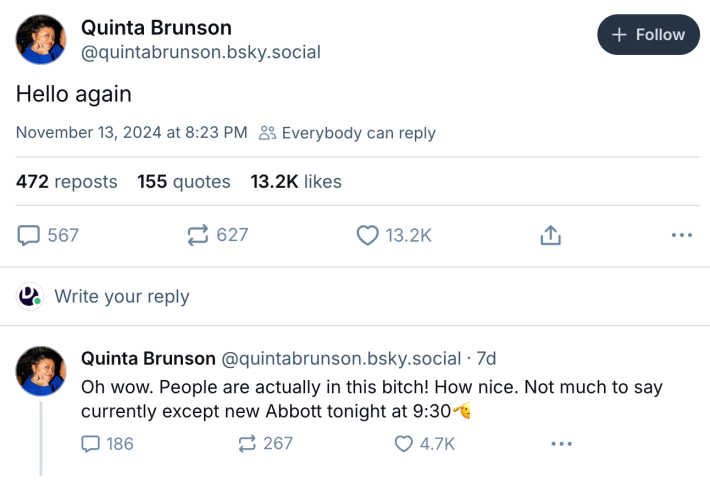This screenshot has height=480, width=710.
Task: Click the reply icon on main post
Action: point(30,235)
